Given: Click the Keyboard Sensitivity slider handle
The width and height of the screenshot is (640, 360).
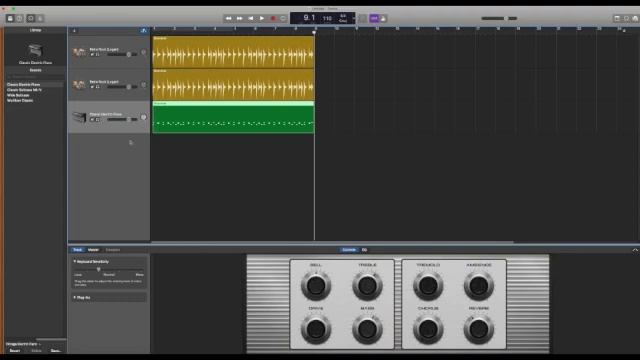Looking at the screenshot, I should [x=98, y=269].
